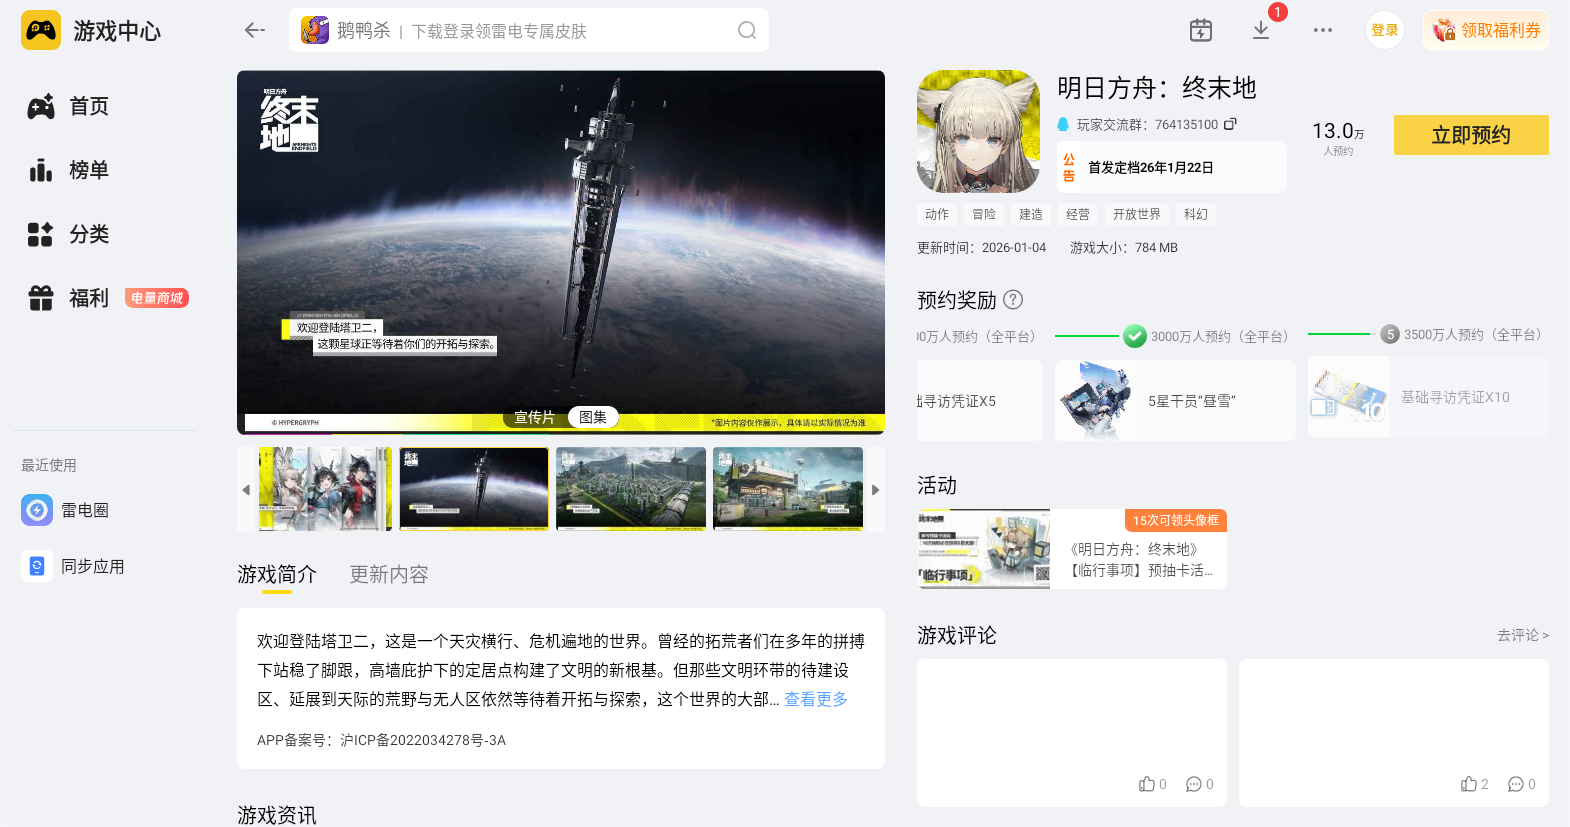Like the first review with 0 likes

click(1152, 784)
